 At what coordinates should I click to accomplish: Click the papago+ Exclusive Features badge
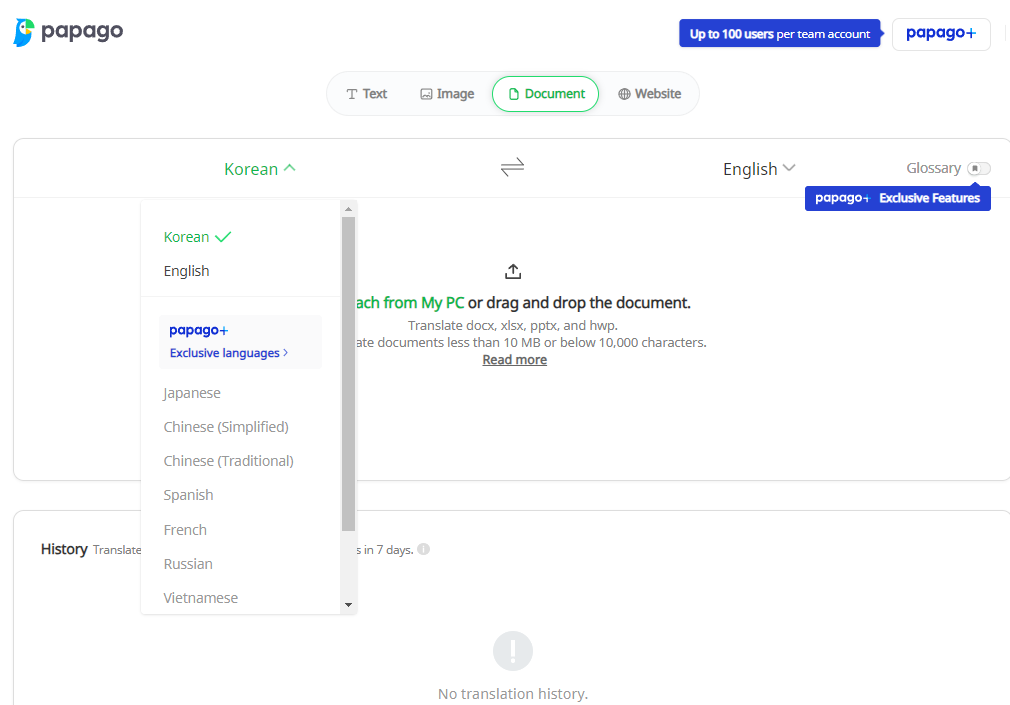[x=897, y=198]
